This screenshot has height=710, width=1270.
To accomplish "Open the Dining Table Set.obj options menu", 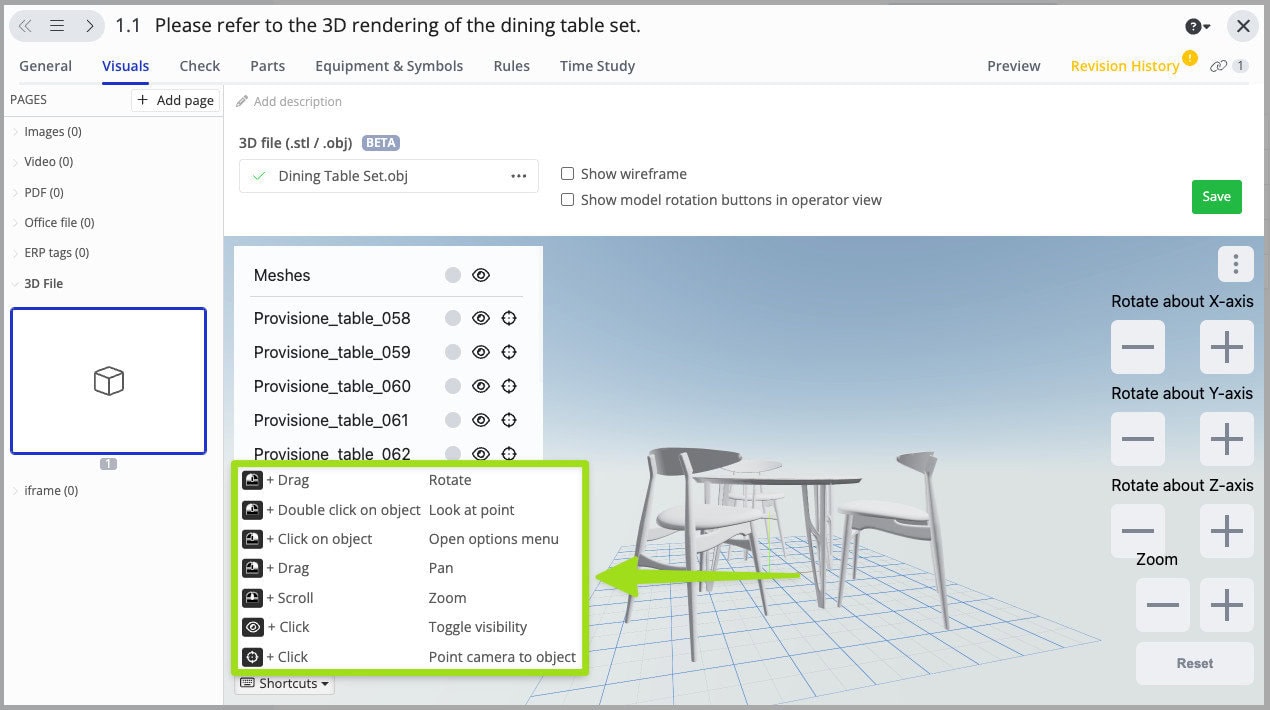I will (518, 175).
